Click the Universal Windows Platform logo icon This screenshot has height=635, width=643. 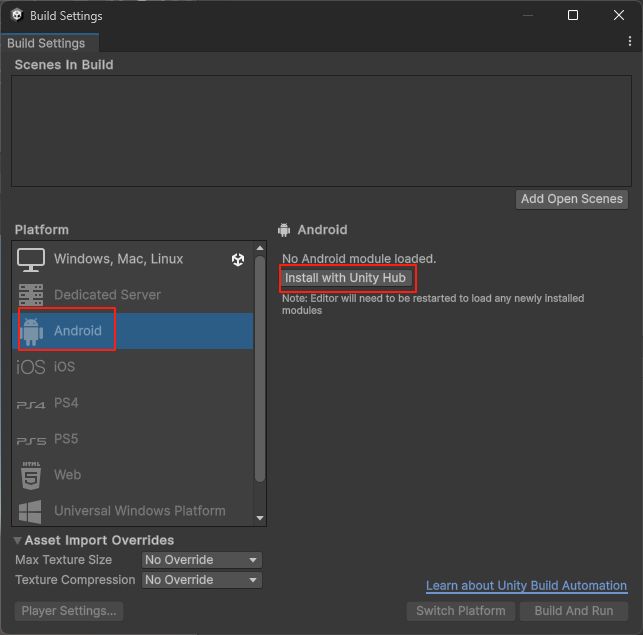[30, 512]
